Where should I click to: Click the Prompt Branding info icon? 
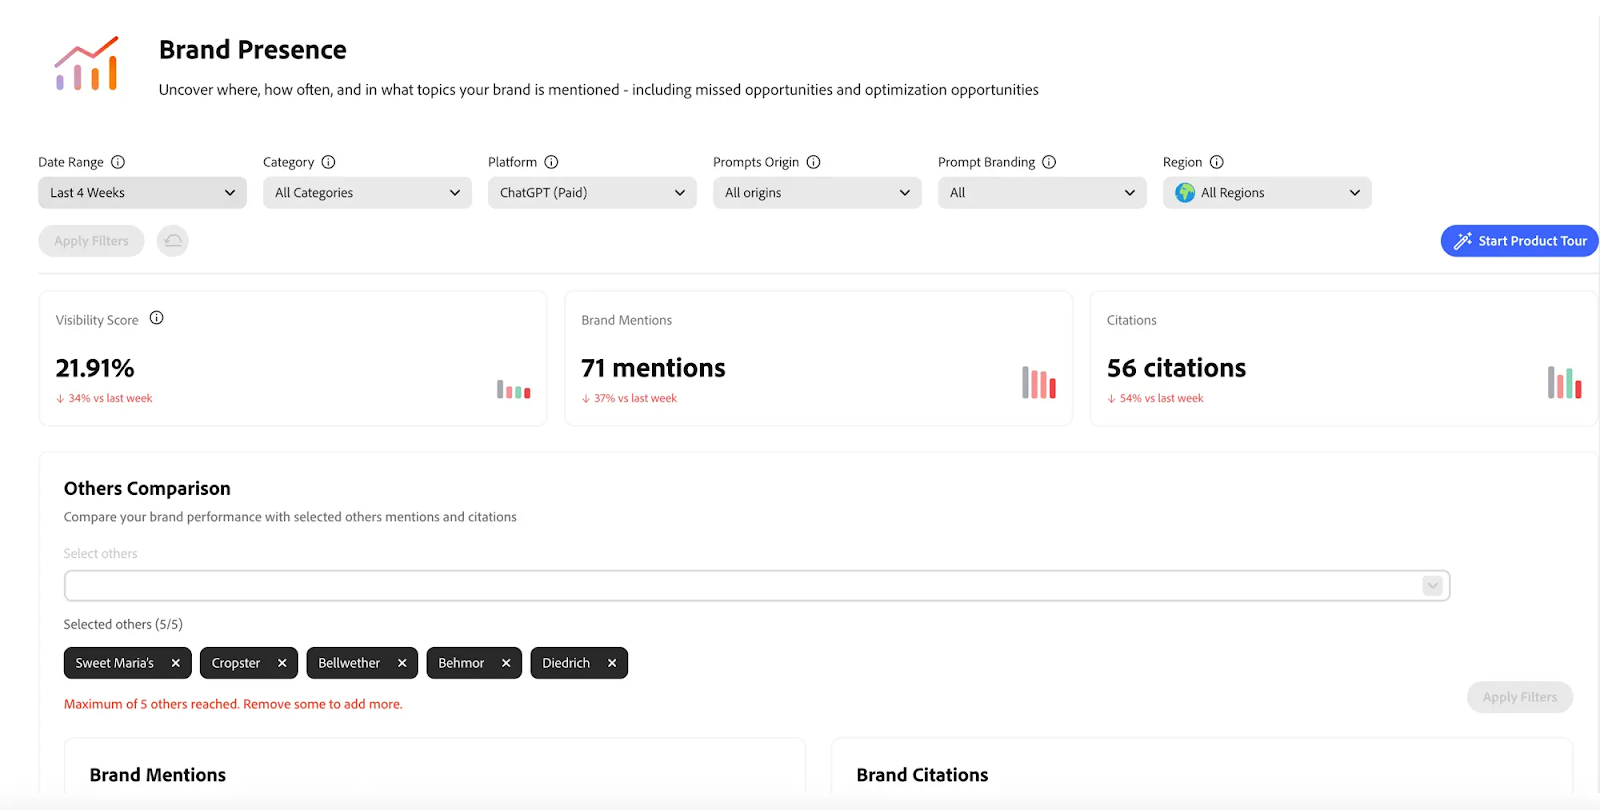coord(1049,162)
